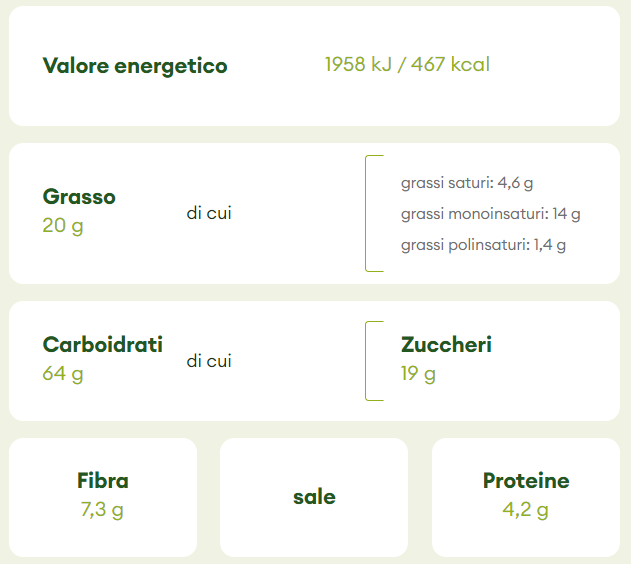
Task: Click the bracket beside the fat breakdown
Action: (x=369, y=213)
